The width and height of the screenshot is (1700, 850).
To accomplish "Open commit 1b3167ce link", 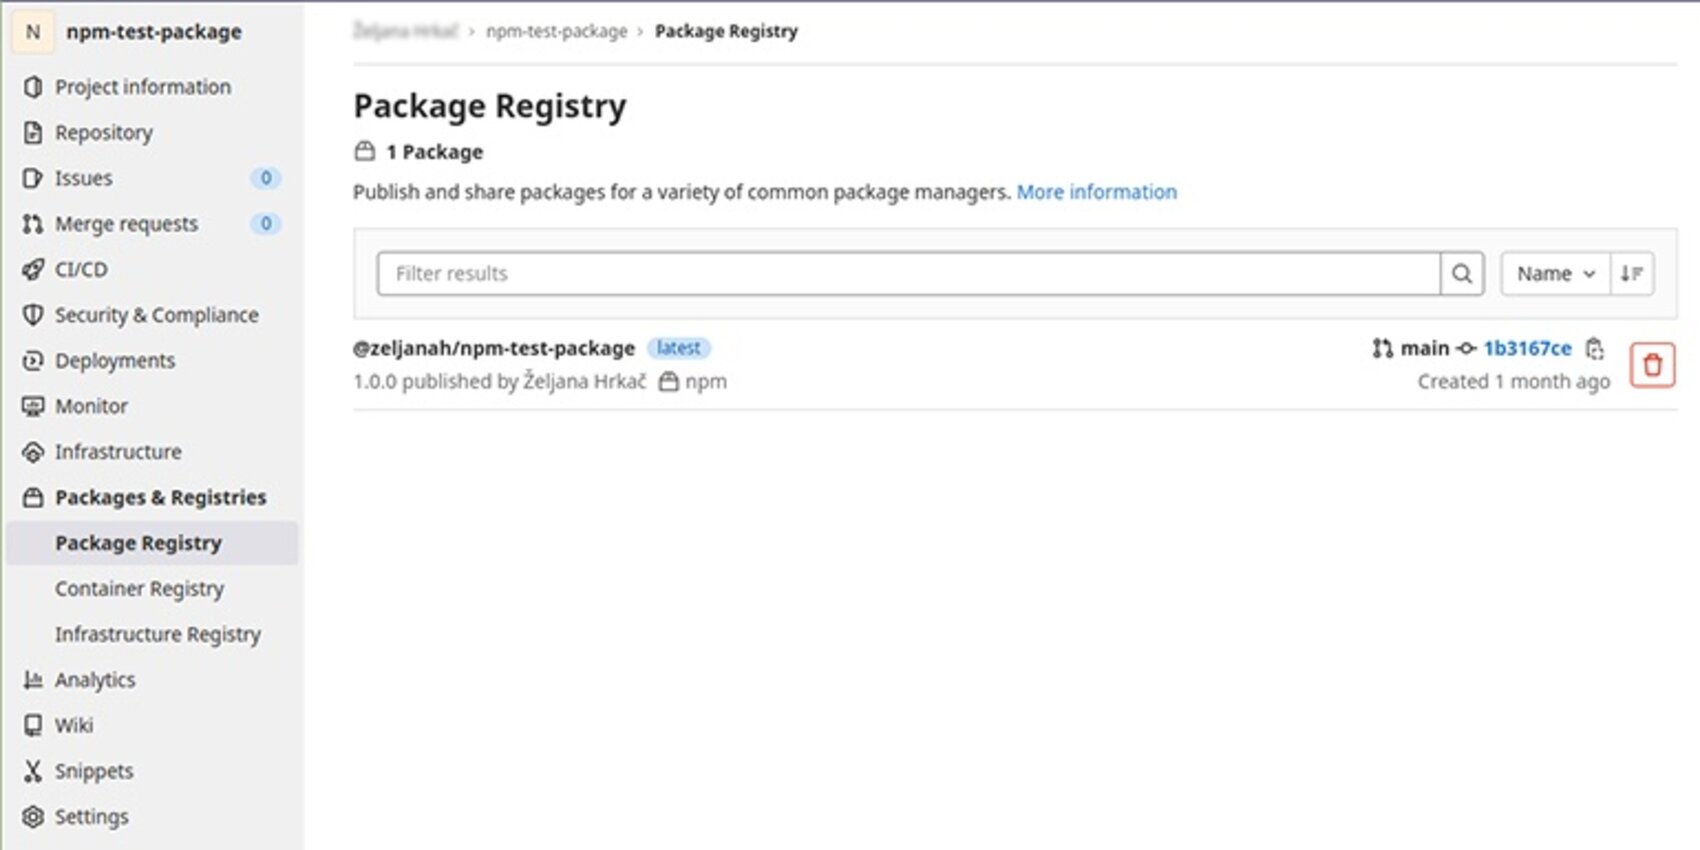I will 1527,348.
